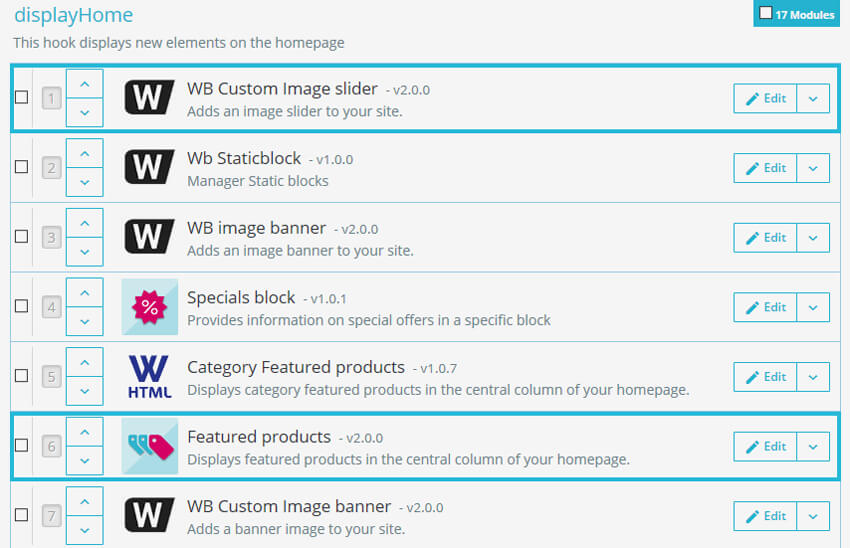Click position number 6 handle
Viewport: 850px width, 548px height.
pyautogui.click(x=52, y=446)
